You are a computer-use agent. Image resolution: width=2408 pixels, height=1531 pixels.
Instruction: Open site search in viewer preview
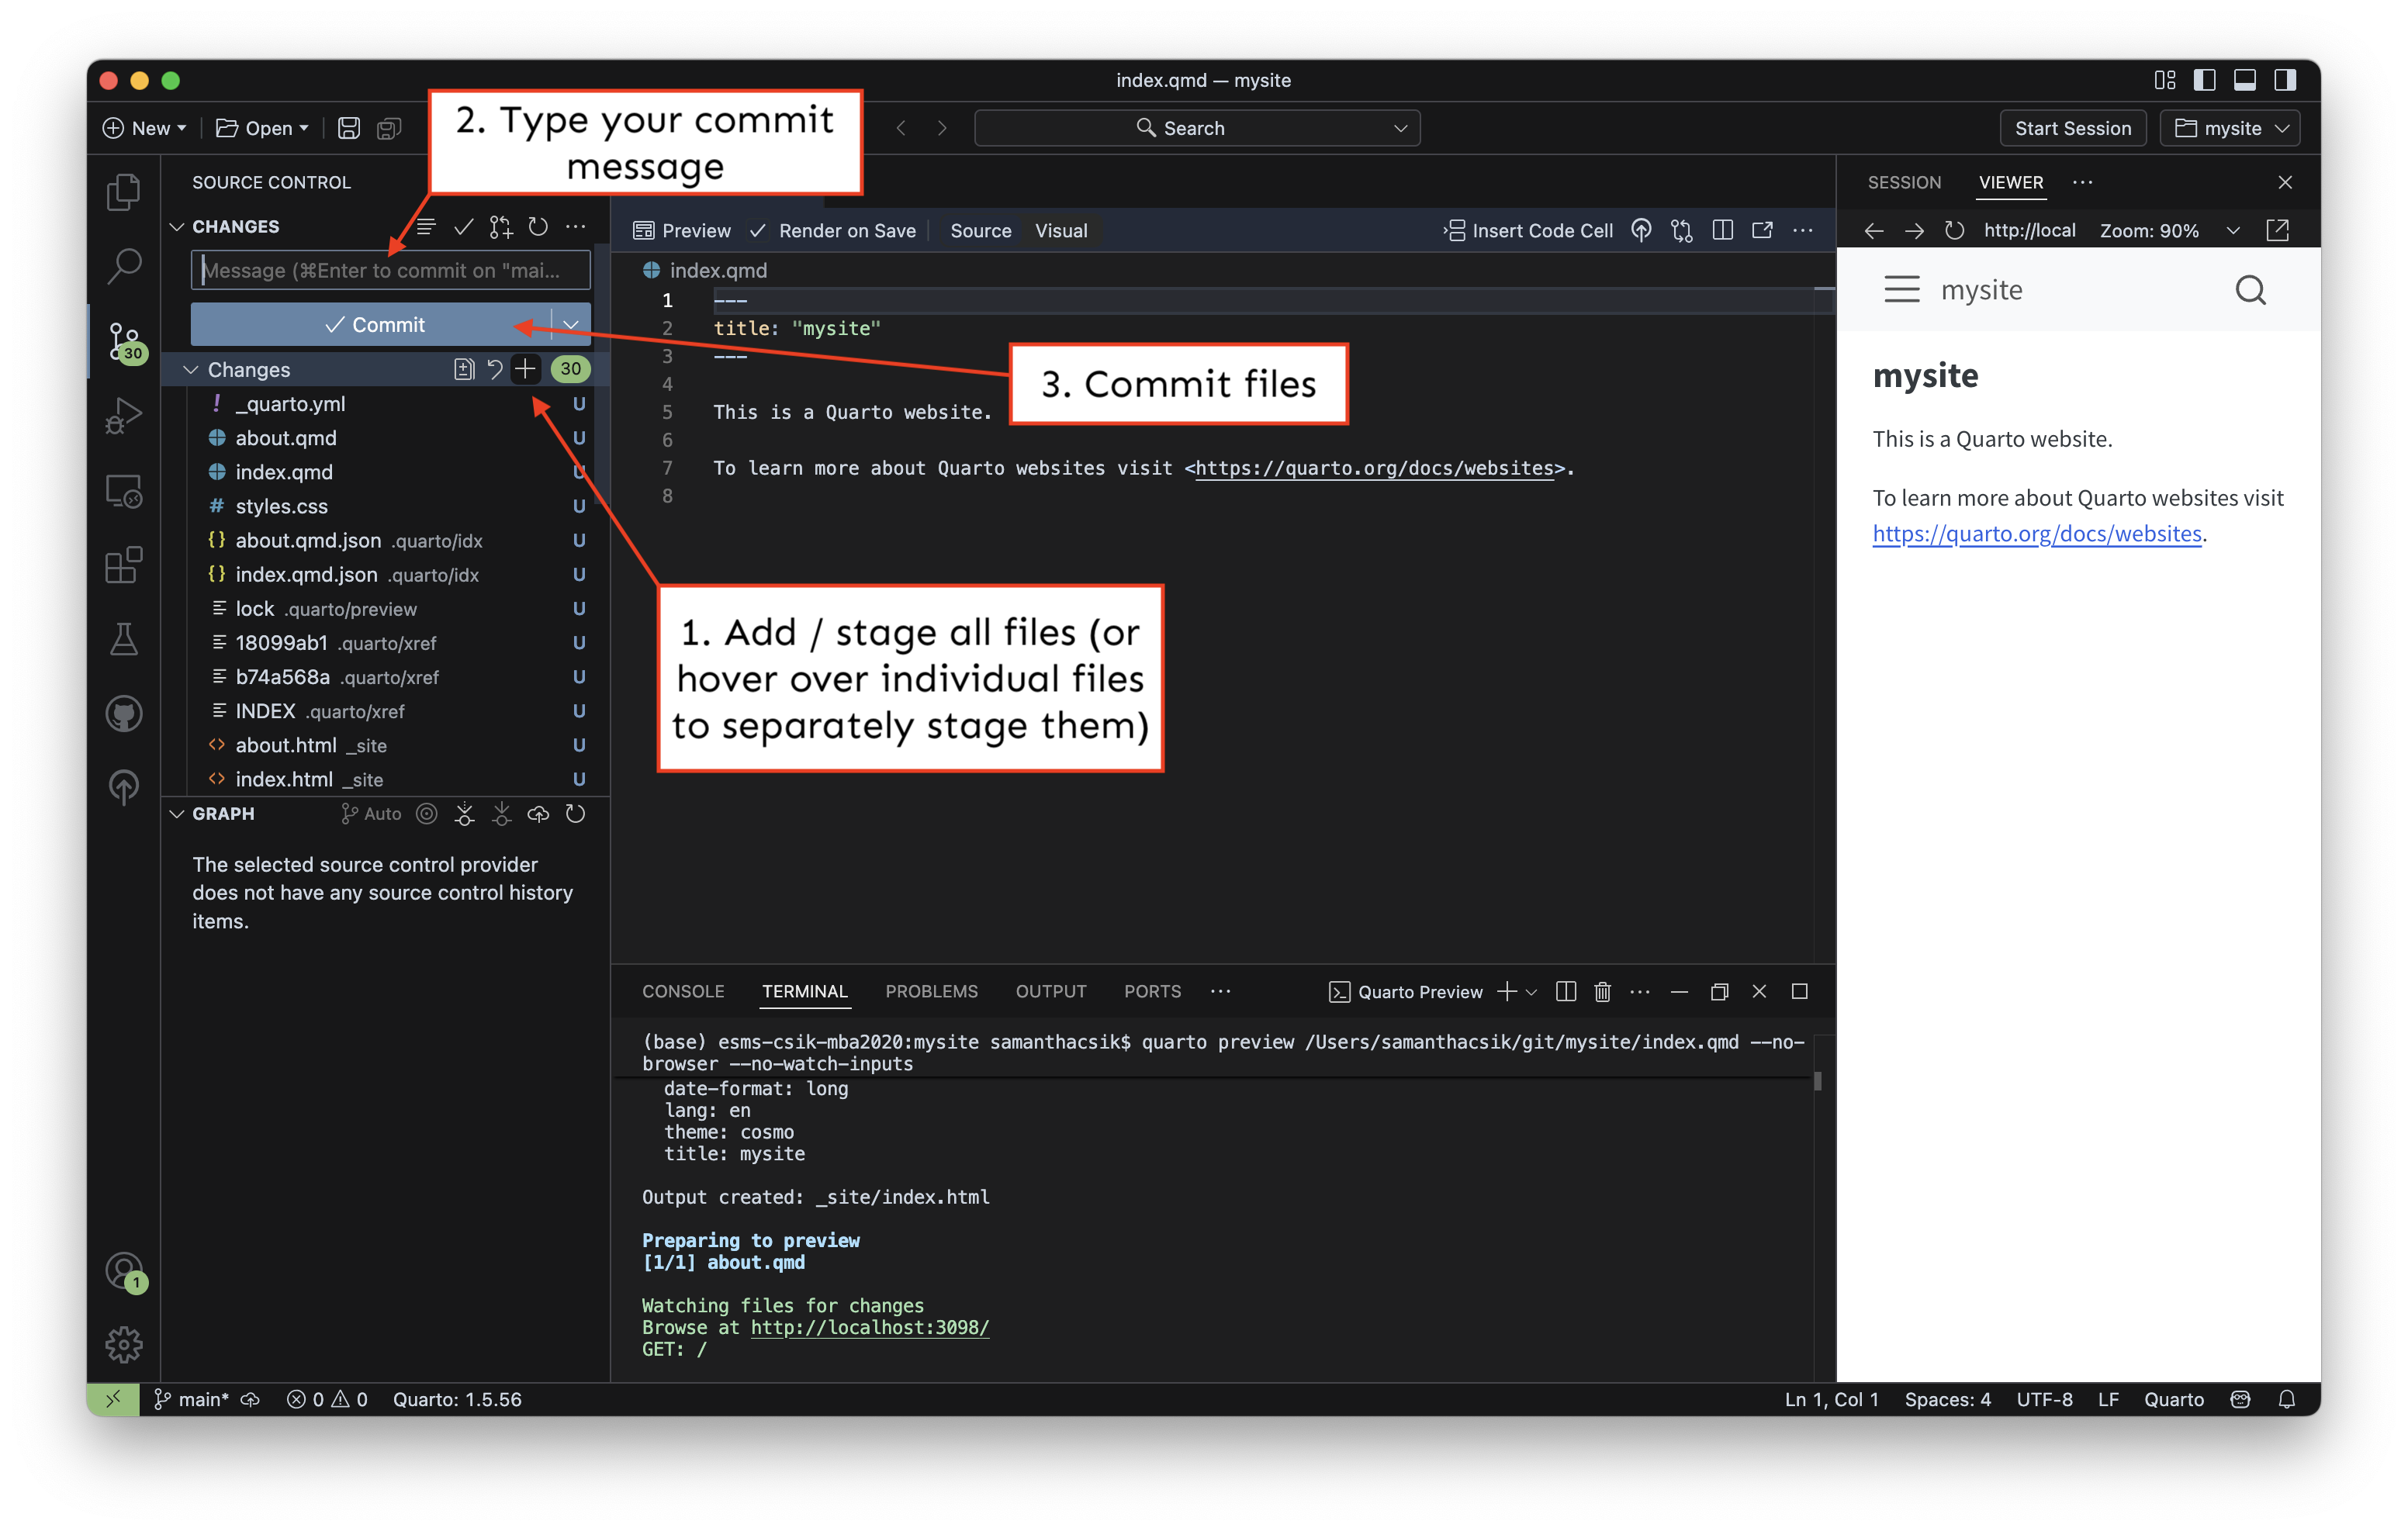point(2250,290)
